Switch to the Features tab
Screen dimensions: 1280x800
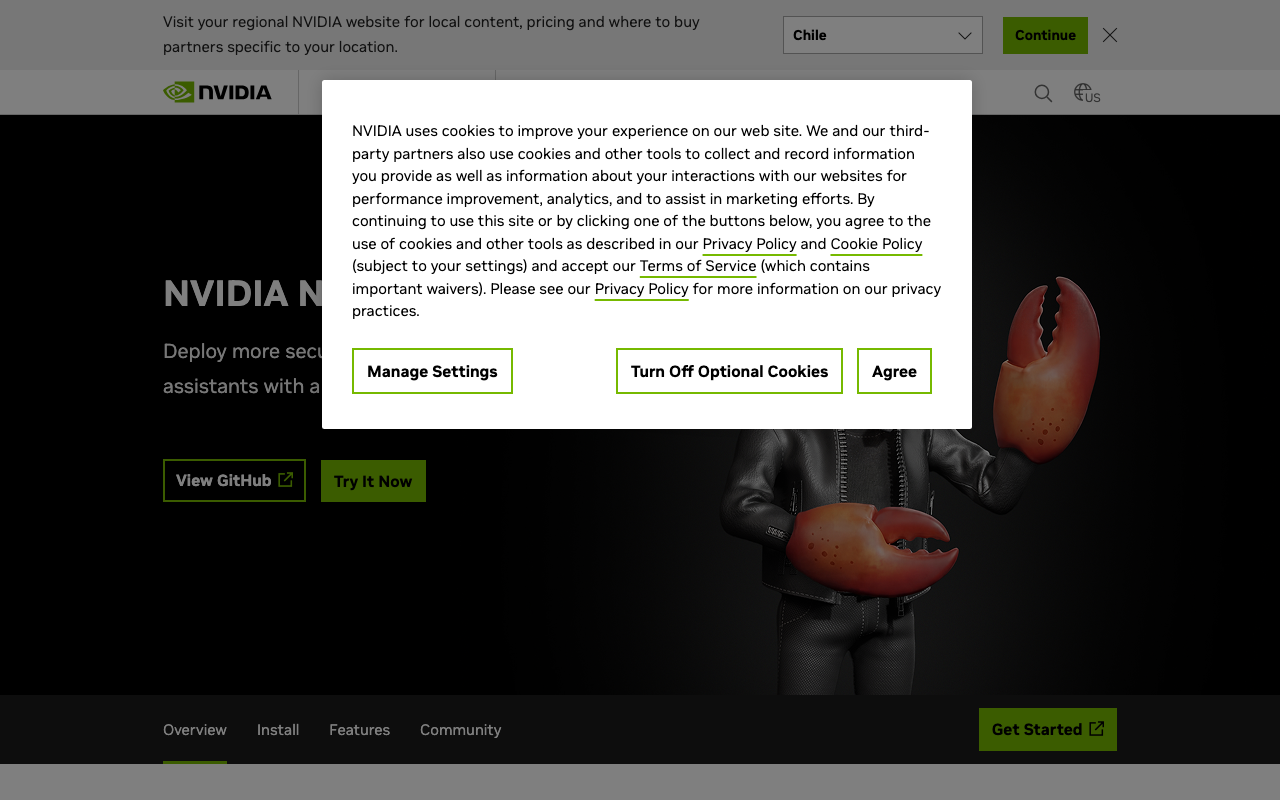click(x=359, y=730)
